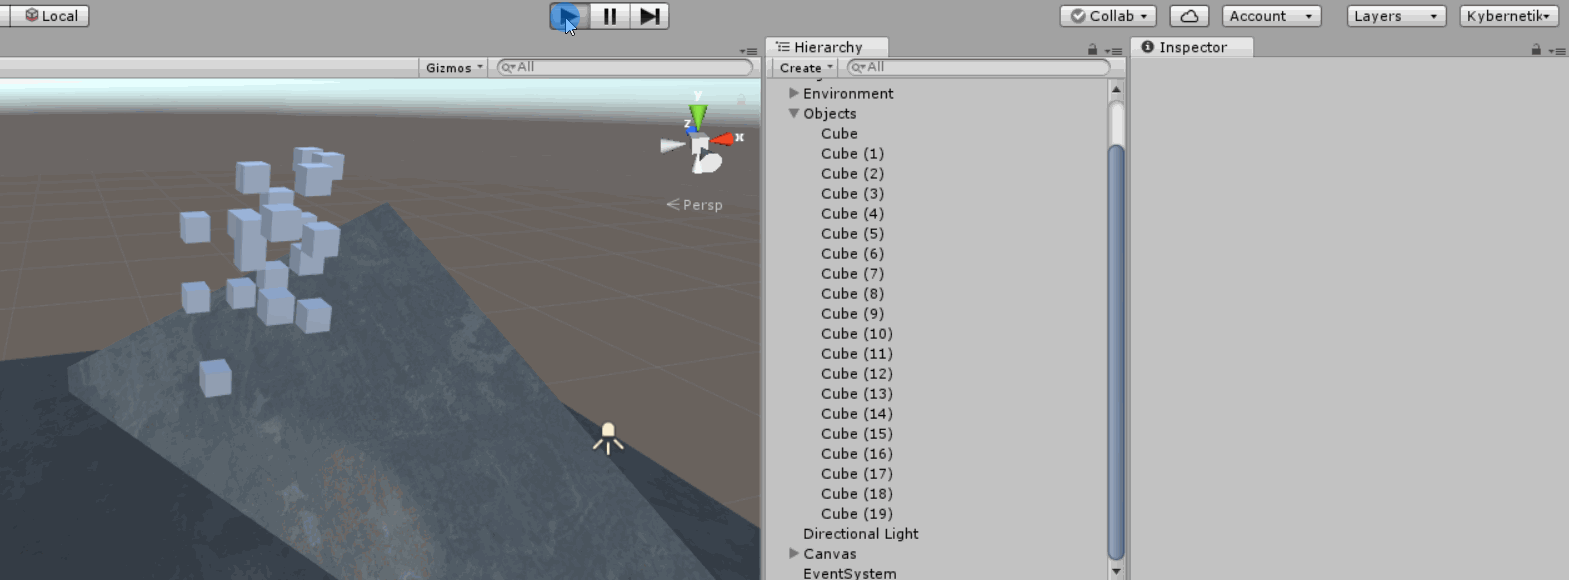
Task: Select Cube (7) in the Hierarchy
Action: coord(852,273)
